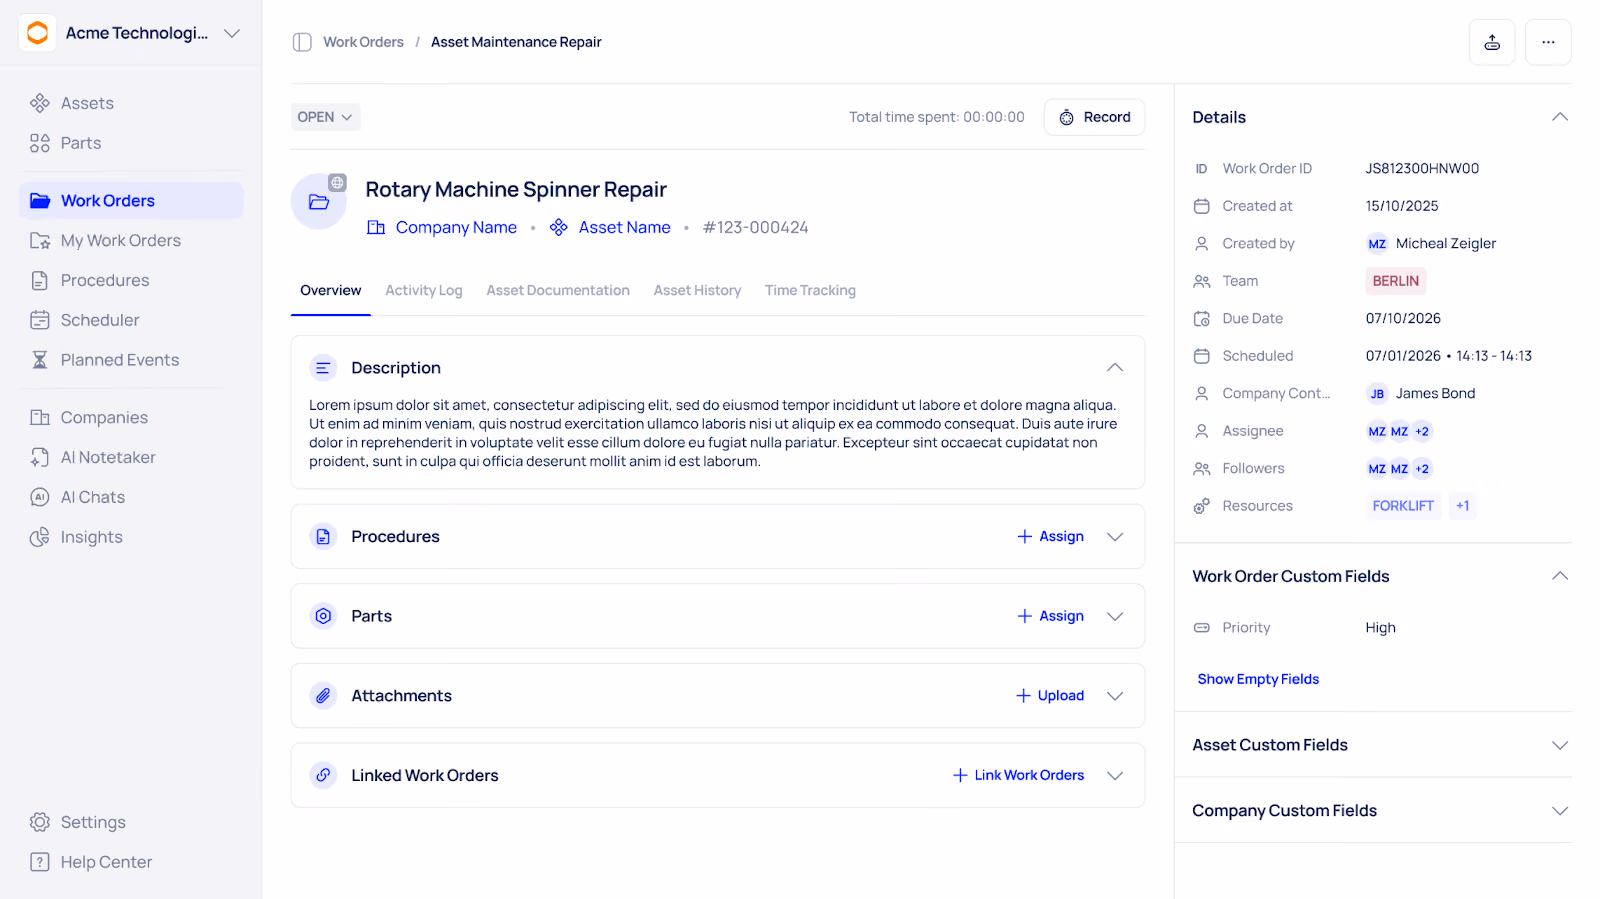Assign parts to the work order
The width and height of the screenshot is (1600, 899).
(x=1050, y=616)
